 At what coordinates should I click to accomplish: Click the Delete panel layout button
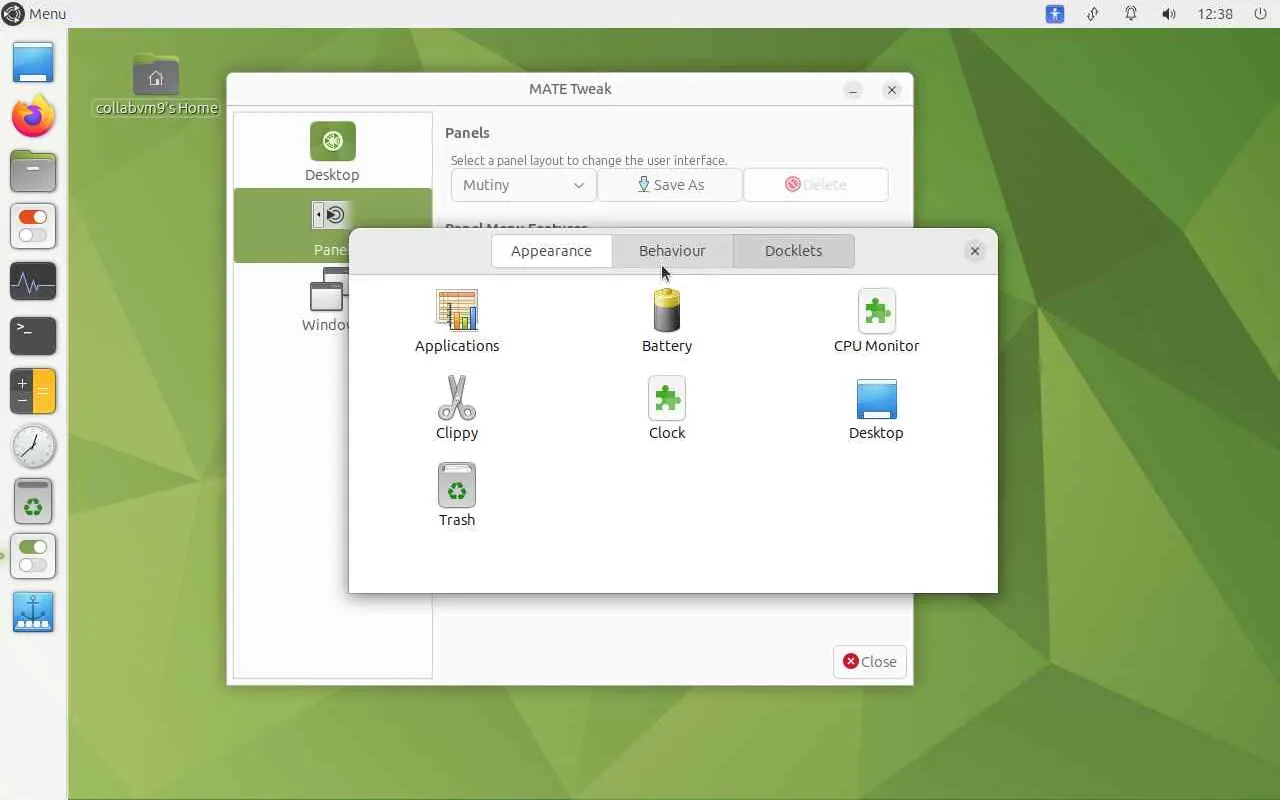[816, 185]
